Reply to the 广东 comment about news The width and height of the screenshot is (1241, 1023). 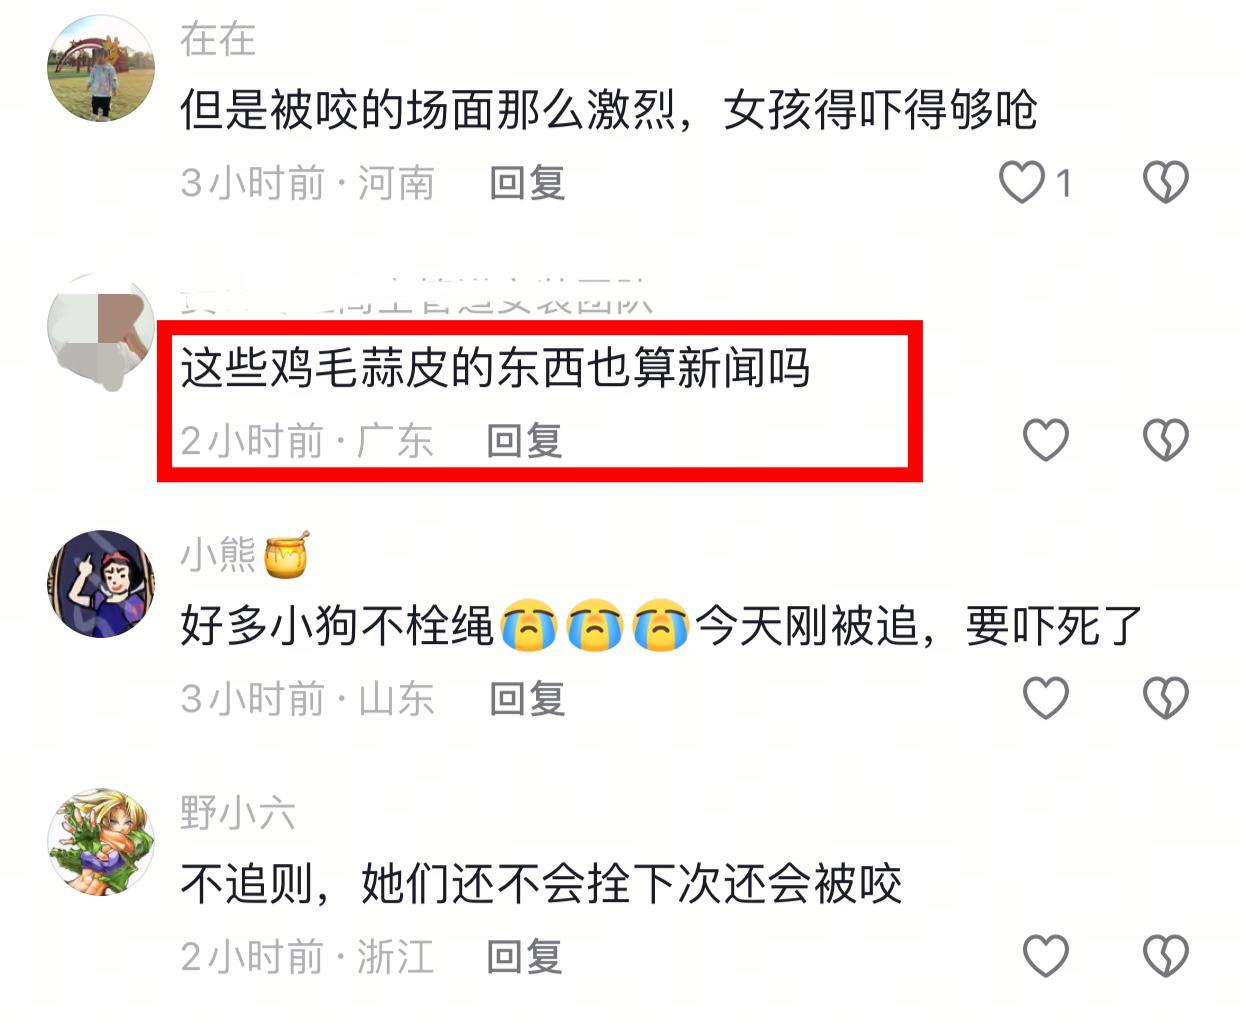(x=525, y=441)
